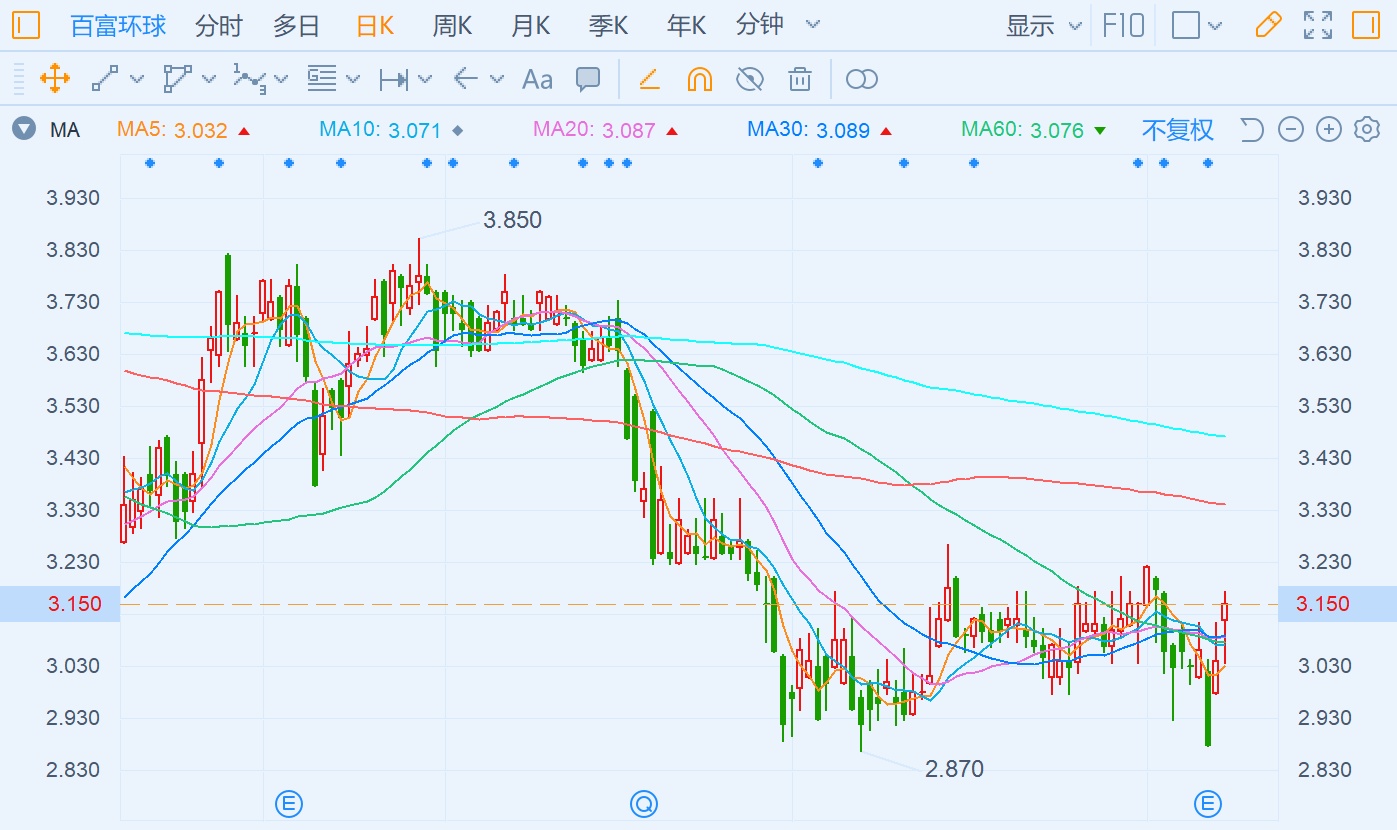
Task: Open chart settings gear icon
Action: (1366, 129)
